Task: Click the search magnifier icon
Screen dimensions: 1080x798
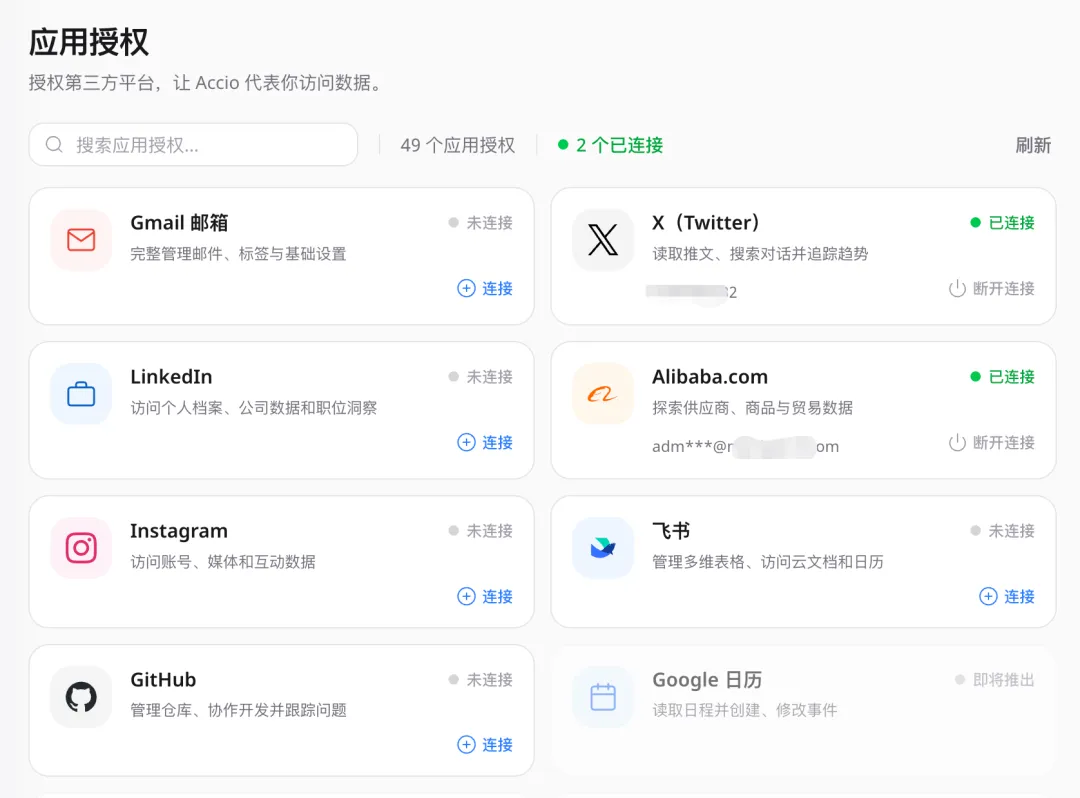Action: (55, 145)
